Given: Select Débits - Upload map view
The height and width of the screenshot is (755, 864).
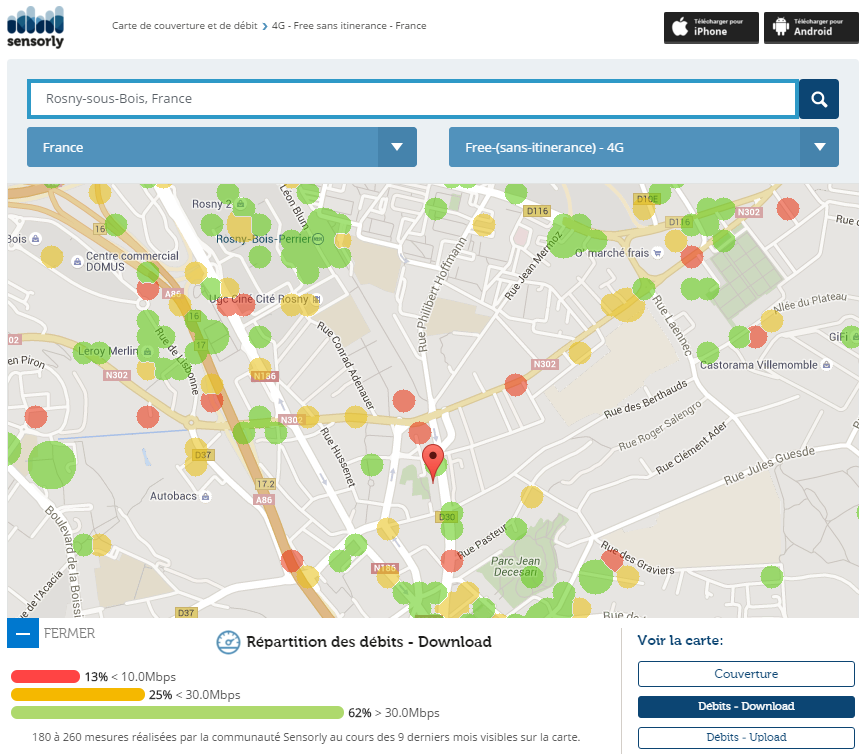Looking at the screenshot, I should [x=746, y=738].
